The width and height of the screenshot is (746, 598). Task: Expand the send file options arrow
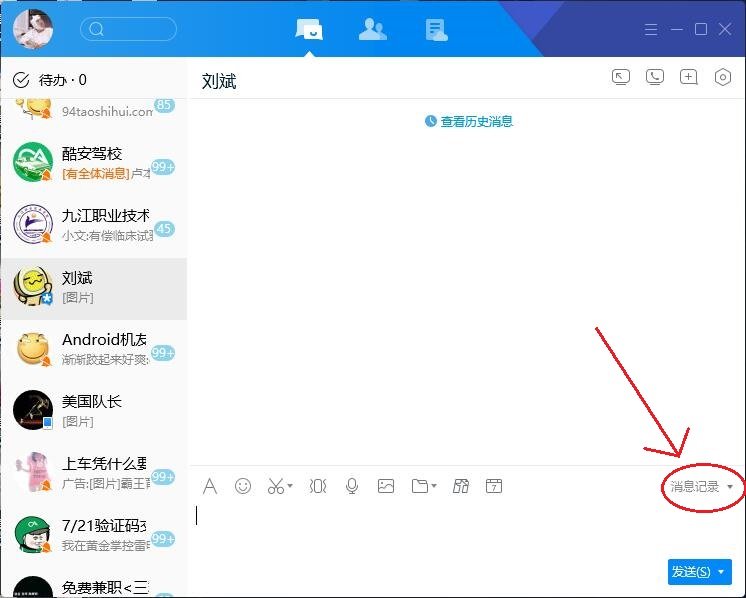coord(434,486)
